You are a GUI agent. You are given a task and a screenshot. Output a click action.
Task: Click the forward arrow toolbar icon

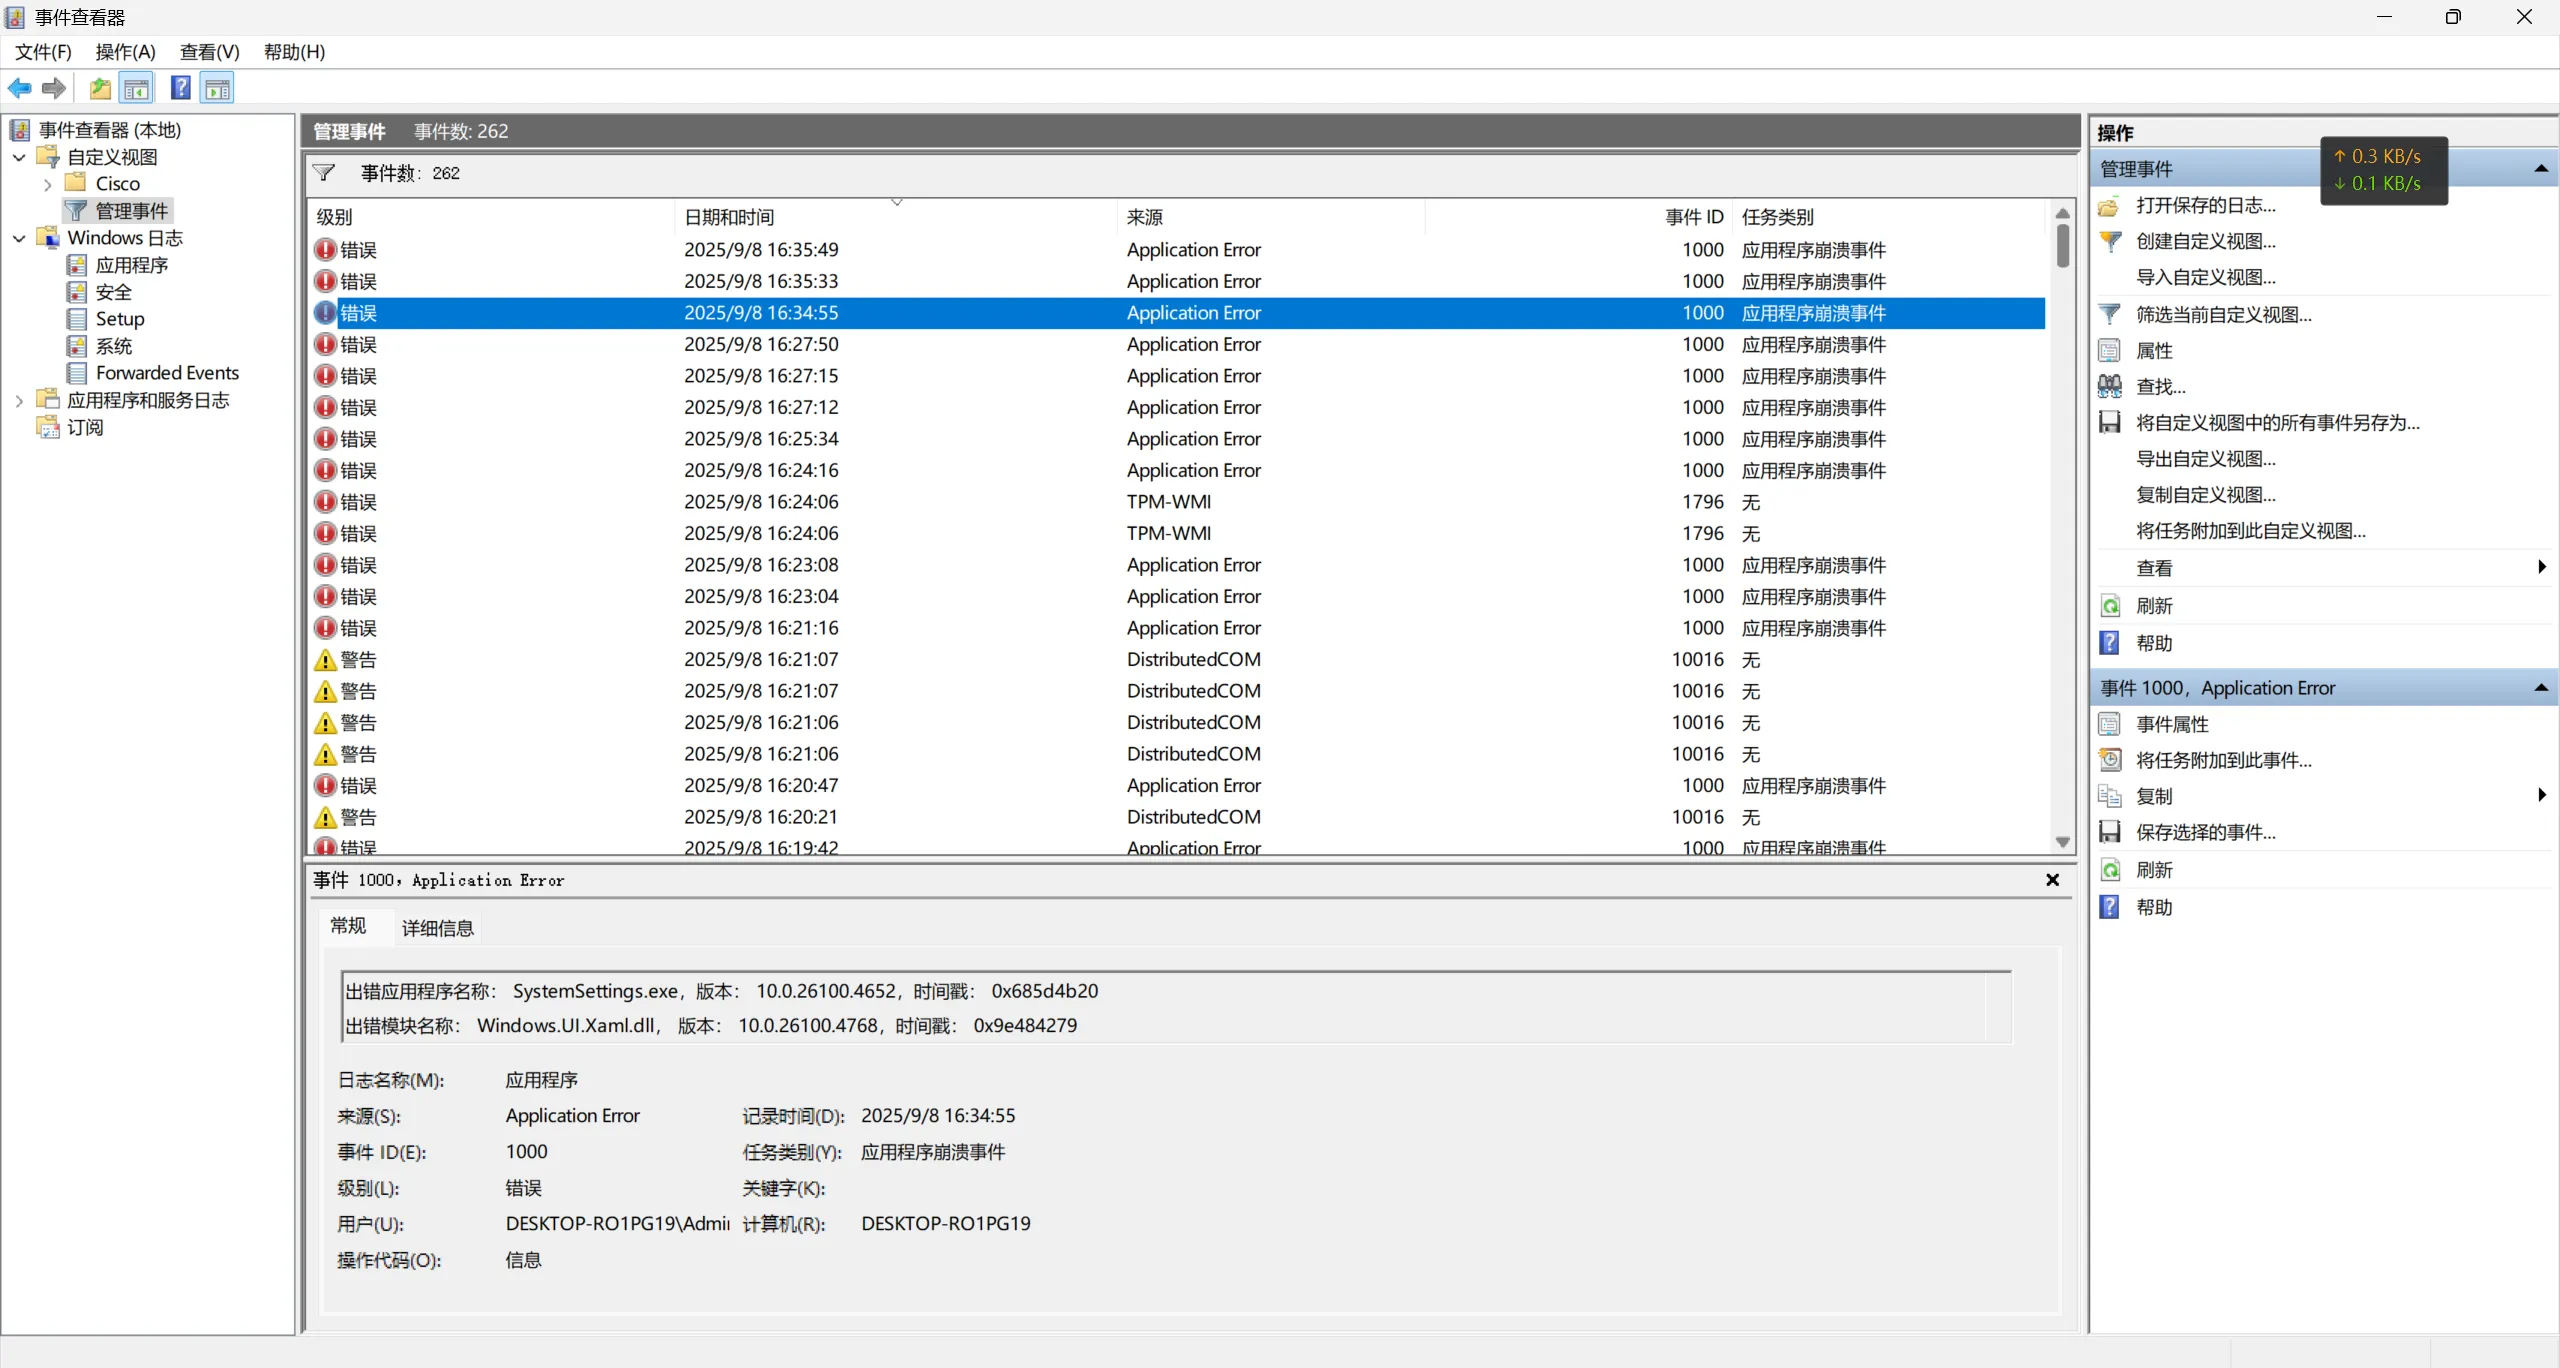[x=55, y=89]
